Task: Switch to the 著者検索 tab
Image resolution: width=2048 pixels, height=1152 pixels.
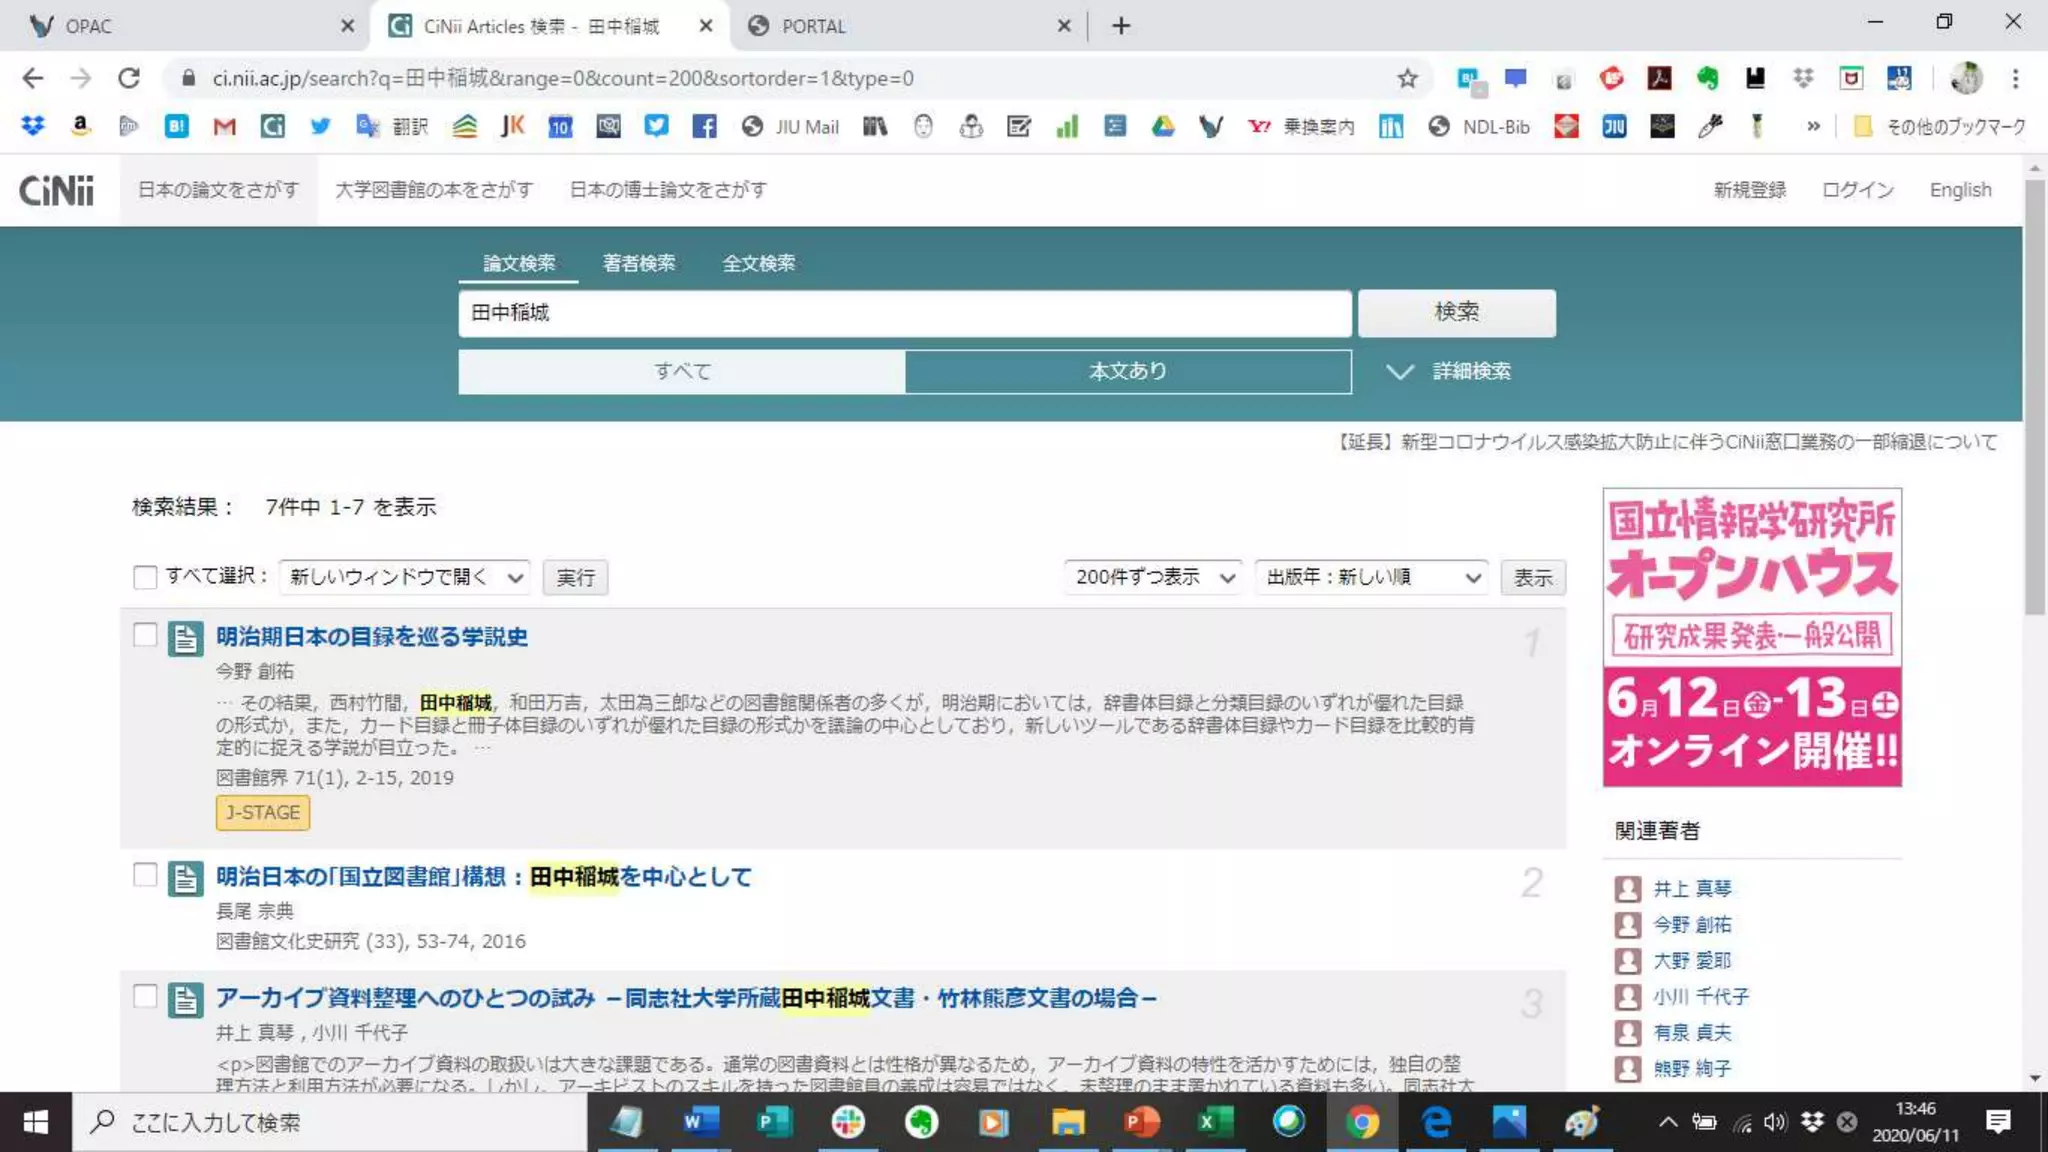Action: coord(638,263)
